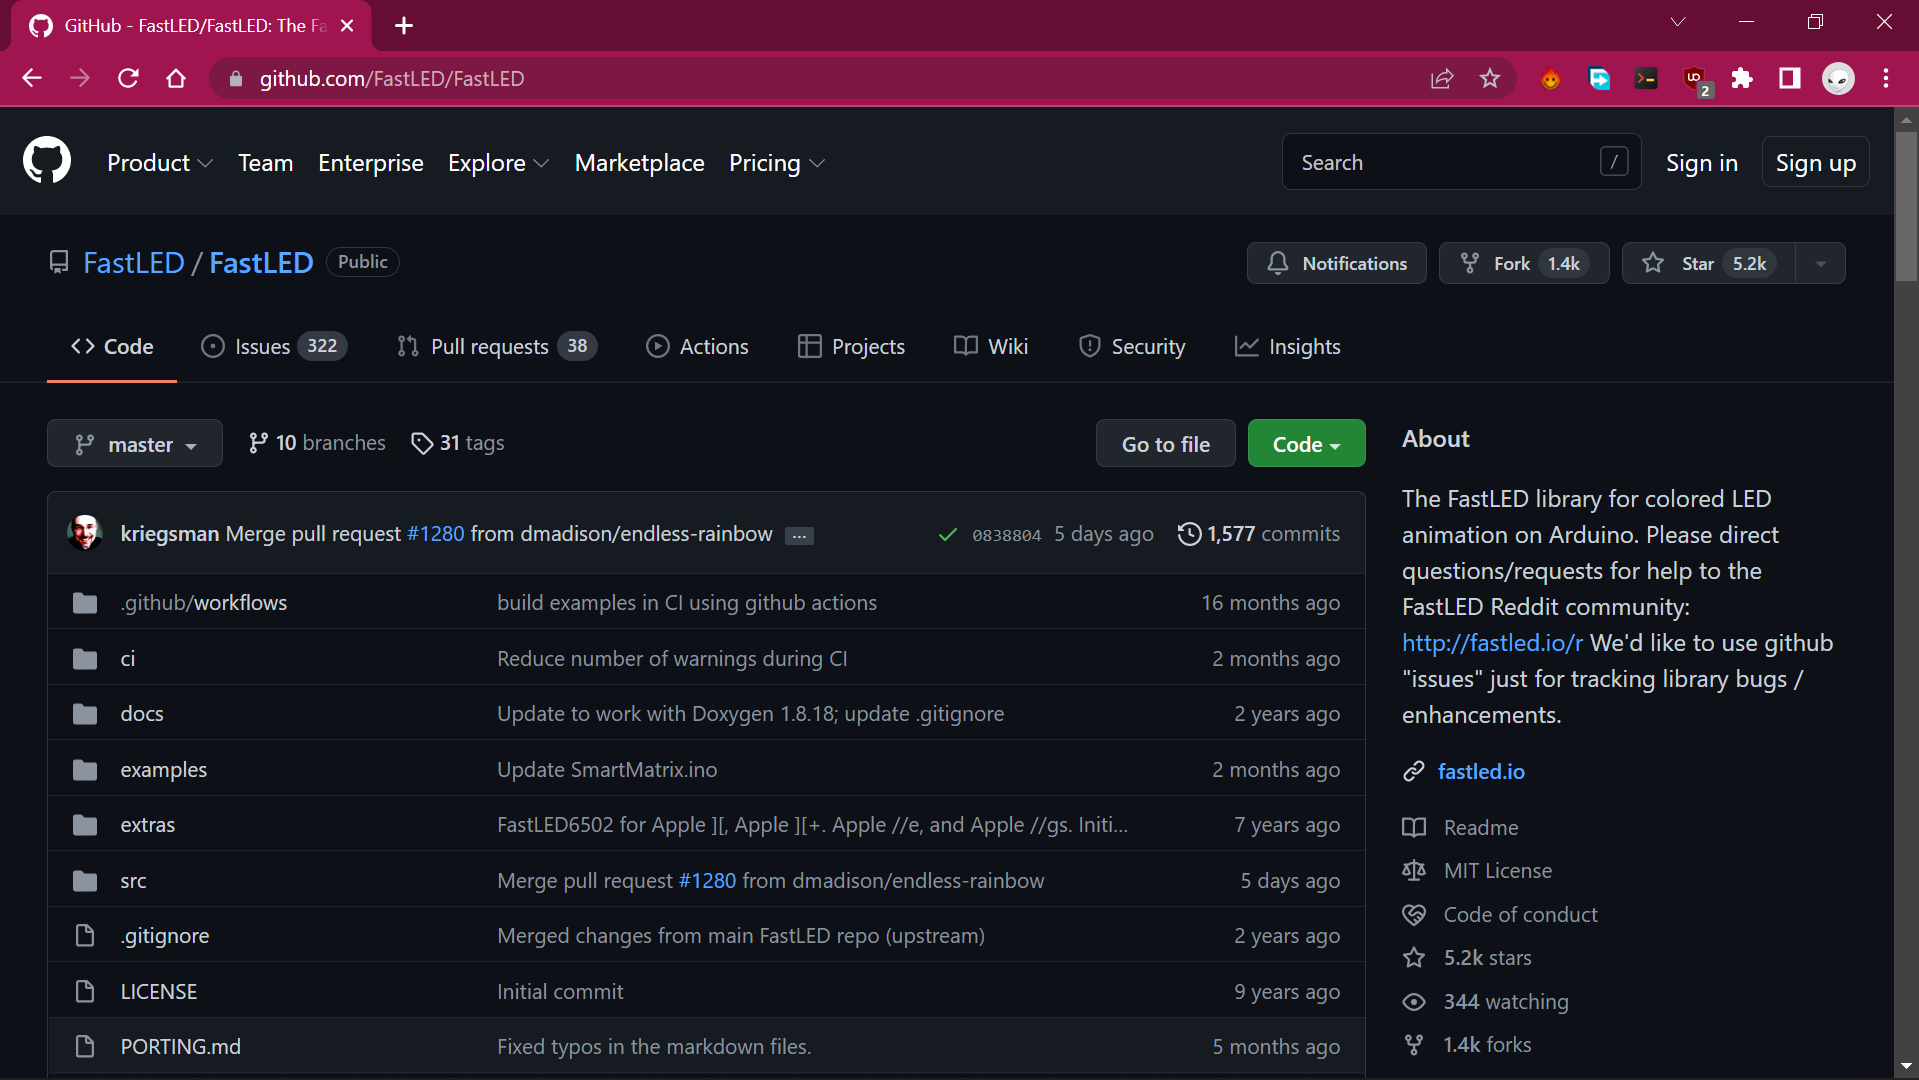Click the green check build status icon
The image size is (1919, 1080).
click(947, 535)
